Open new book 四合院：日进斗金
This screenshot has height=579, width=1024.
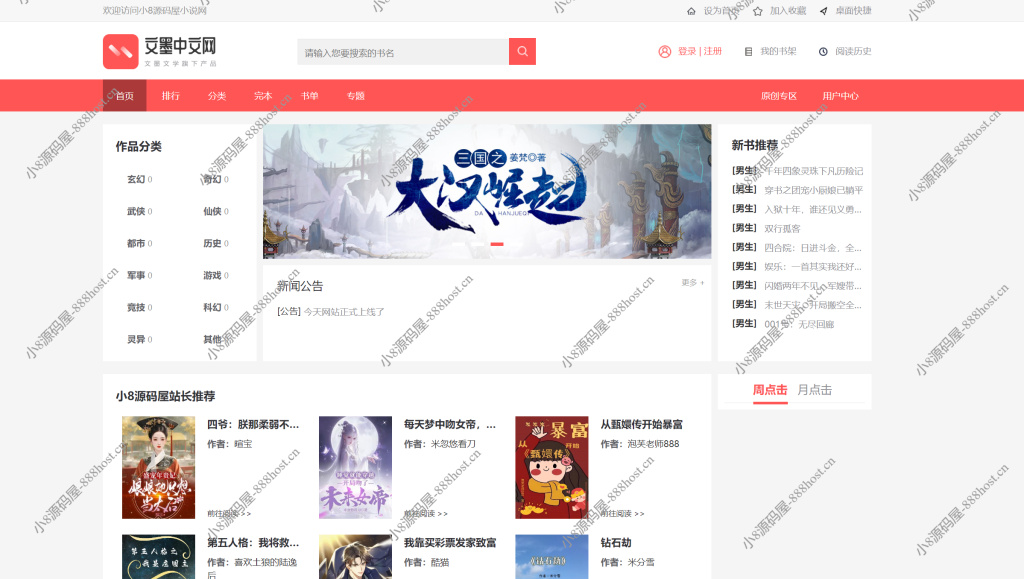pos(812,248)
